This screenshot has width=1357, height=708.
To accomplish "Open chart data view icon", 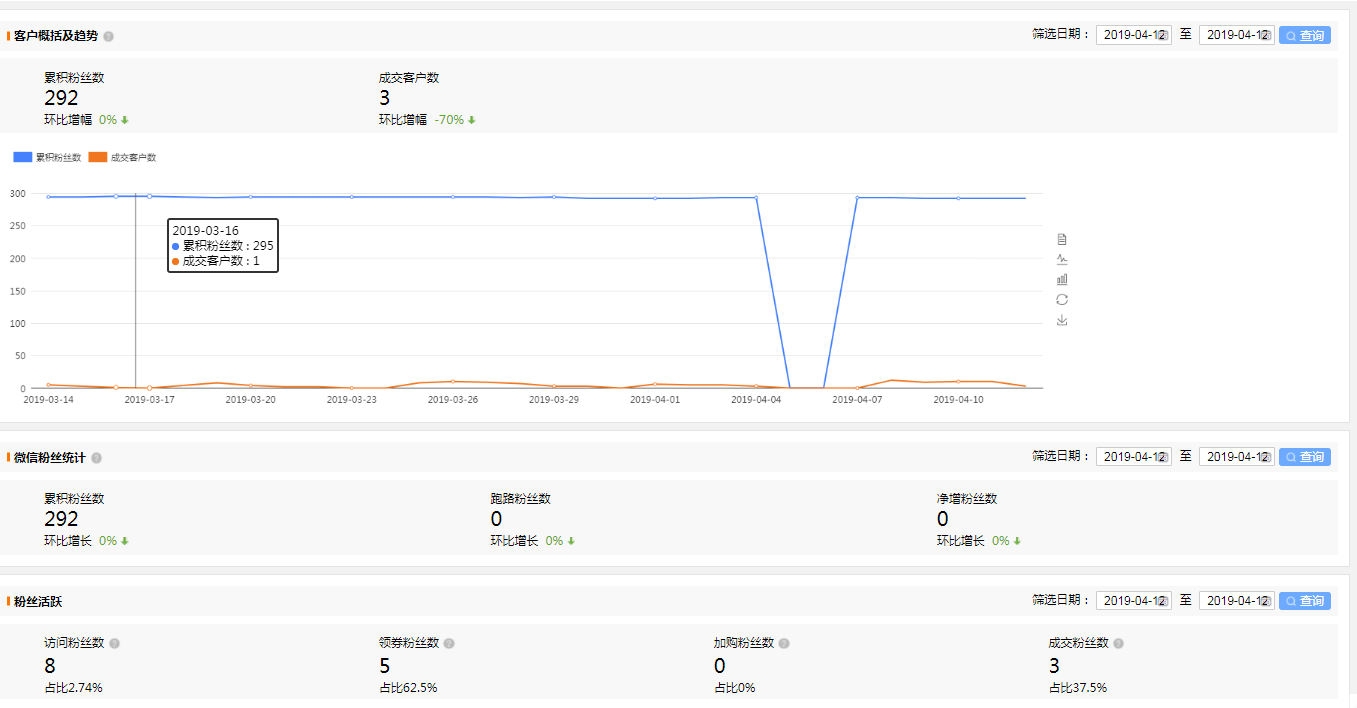I will [x=1062, y=239].
